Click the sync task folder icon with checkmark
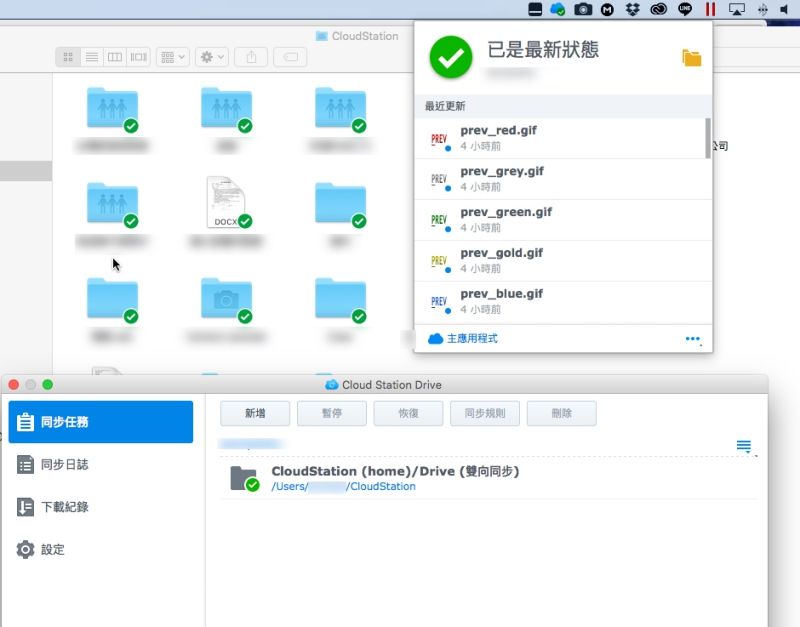This screenshot has height=627, width=800. 244,479
